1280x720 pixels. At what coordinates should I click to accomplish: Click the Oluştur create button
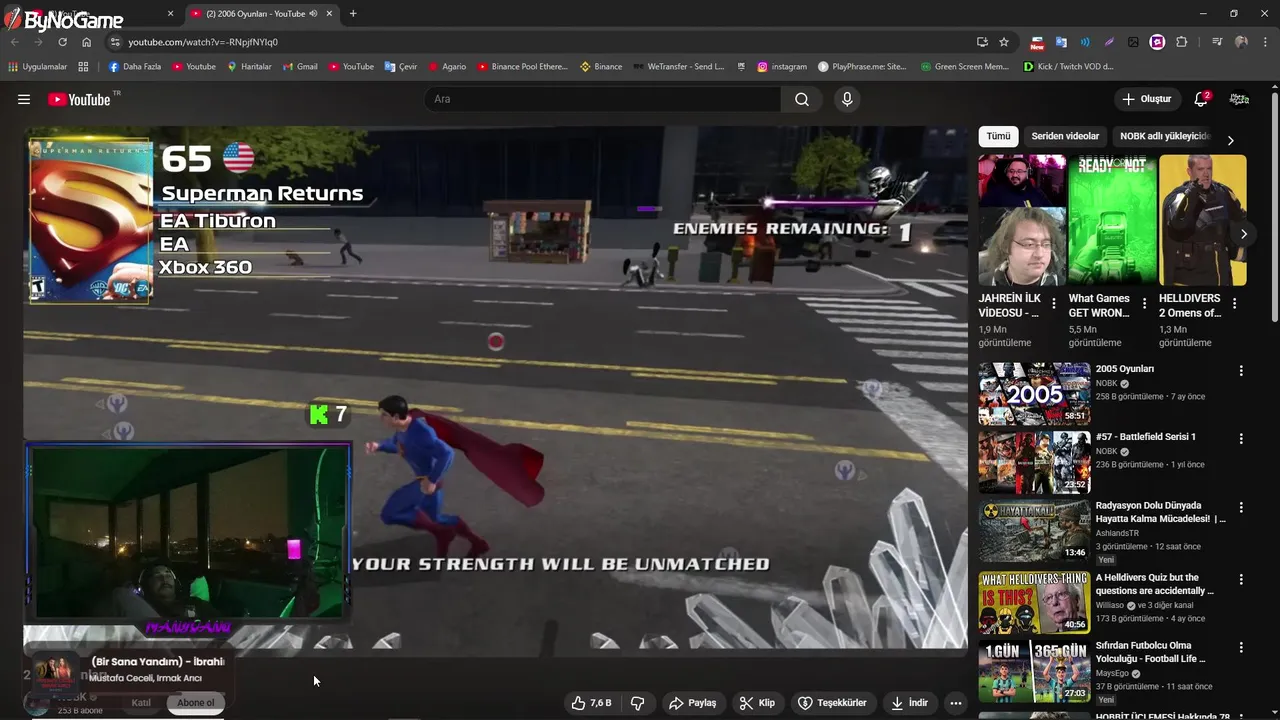tap(1146, 99)
